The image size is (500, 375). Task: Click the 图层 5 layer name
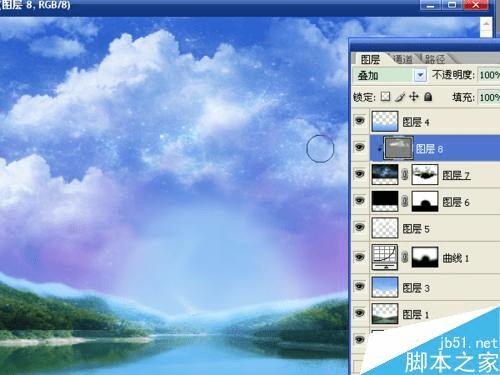pyautogui.click(x=416, y=229)
